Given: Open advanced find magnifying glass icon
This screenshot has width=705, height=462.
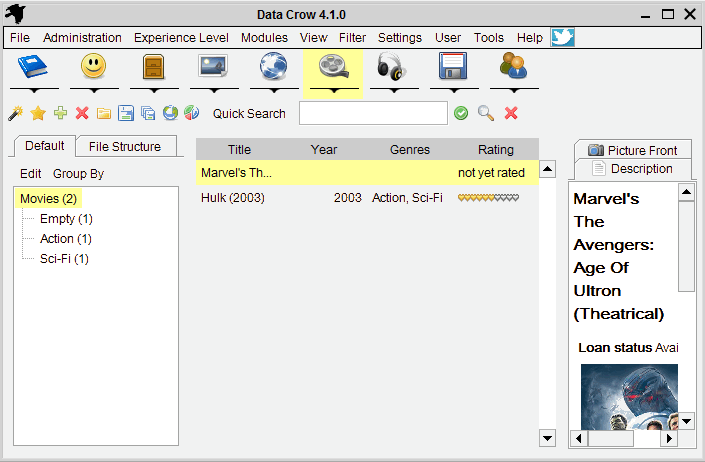Looking at the screenshot, I should tap(486, 113).
